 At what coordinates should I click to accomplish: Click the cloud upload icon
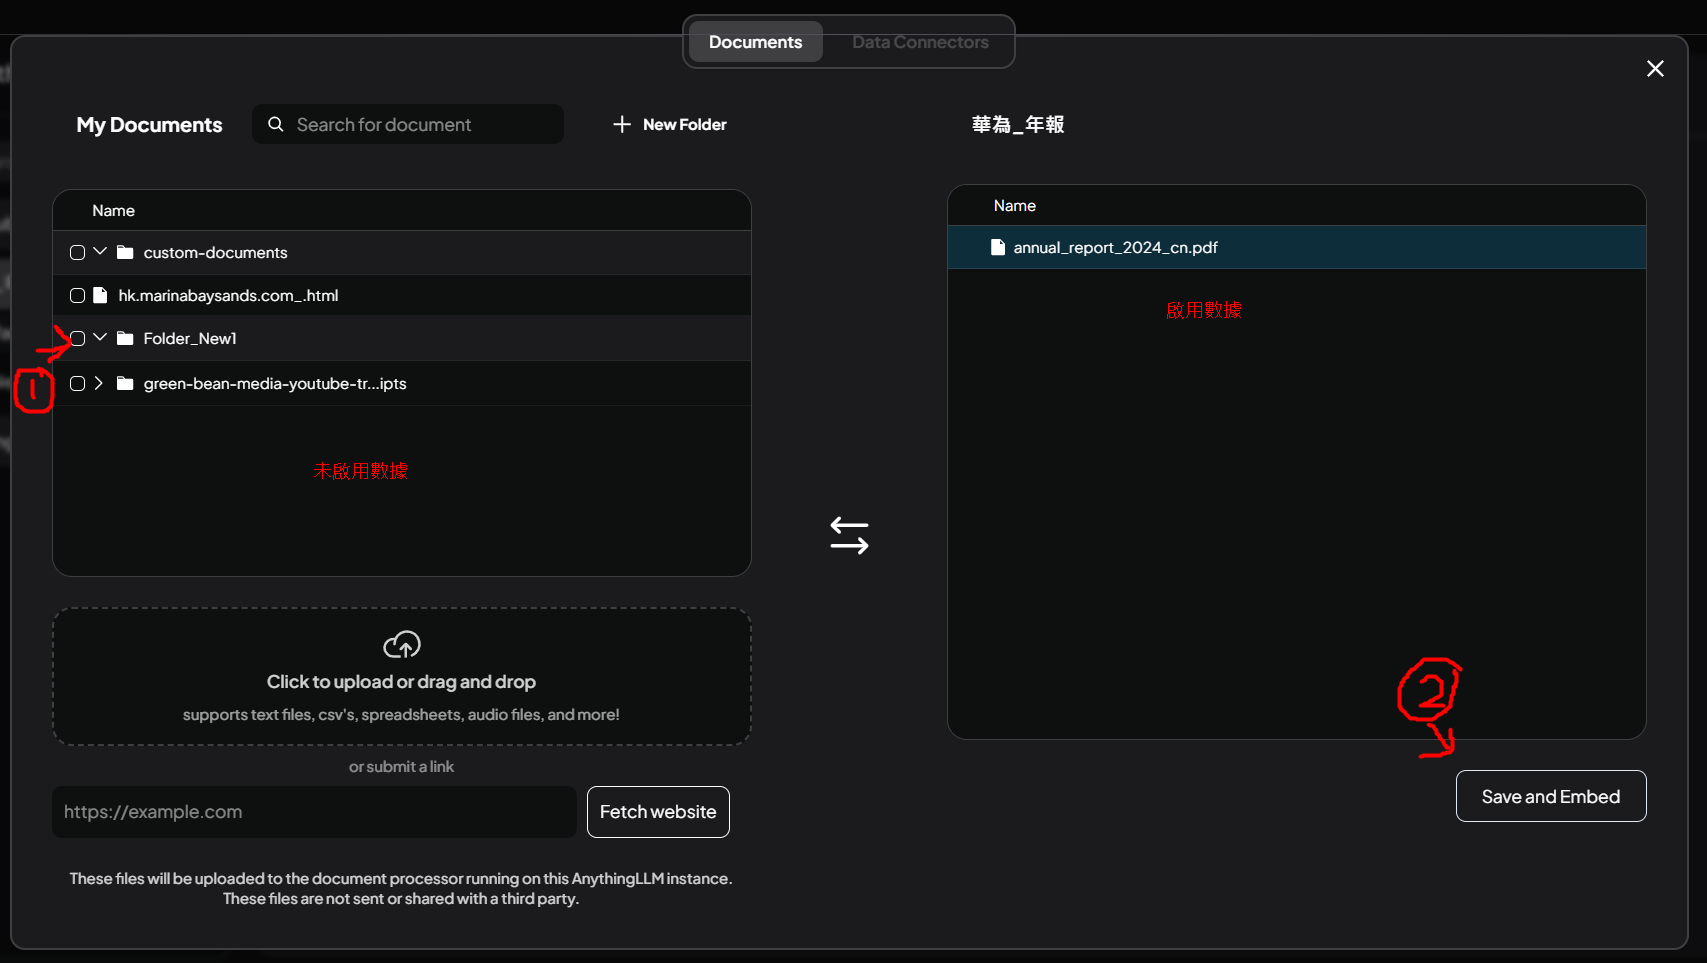(x=401, y=645)
